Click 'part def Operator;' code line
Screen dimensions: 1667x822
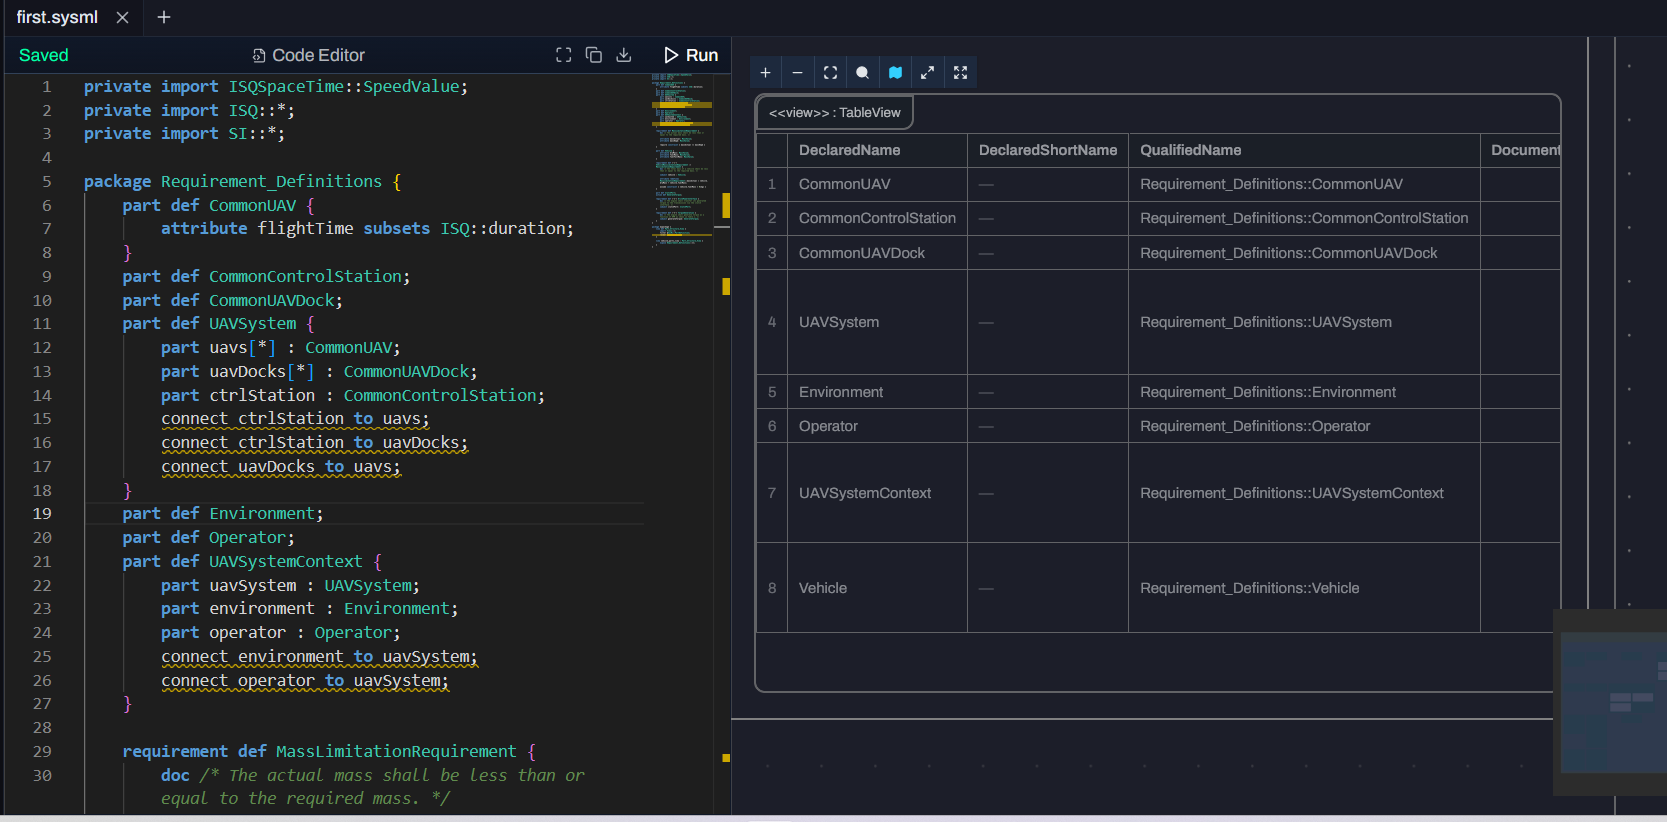pos(209,537)
